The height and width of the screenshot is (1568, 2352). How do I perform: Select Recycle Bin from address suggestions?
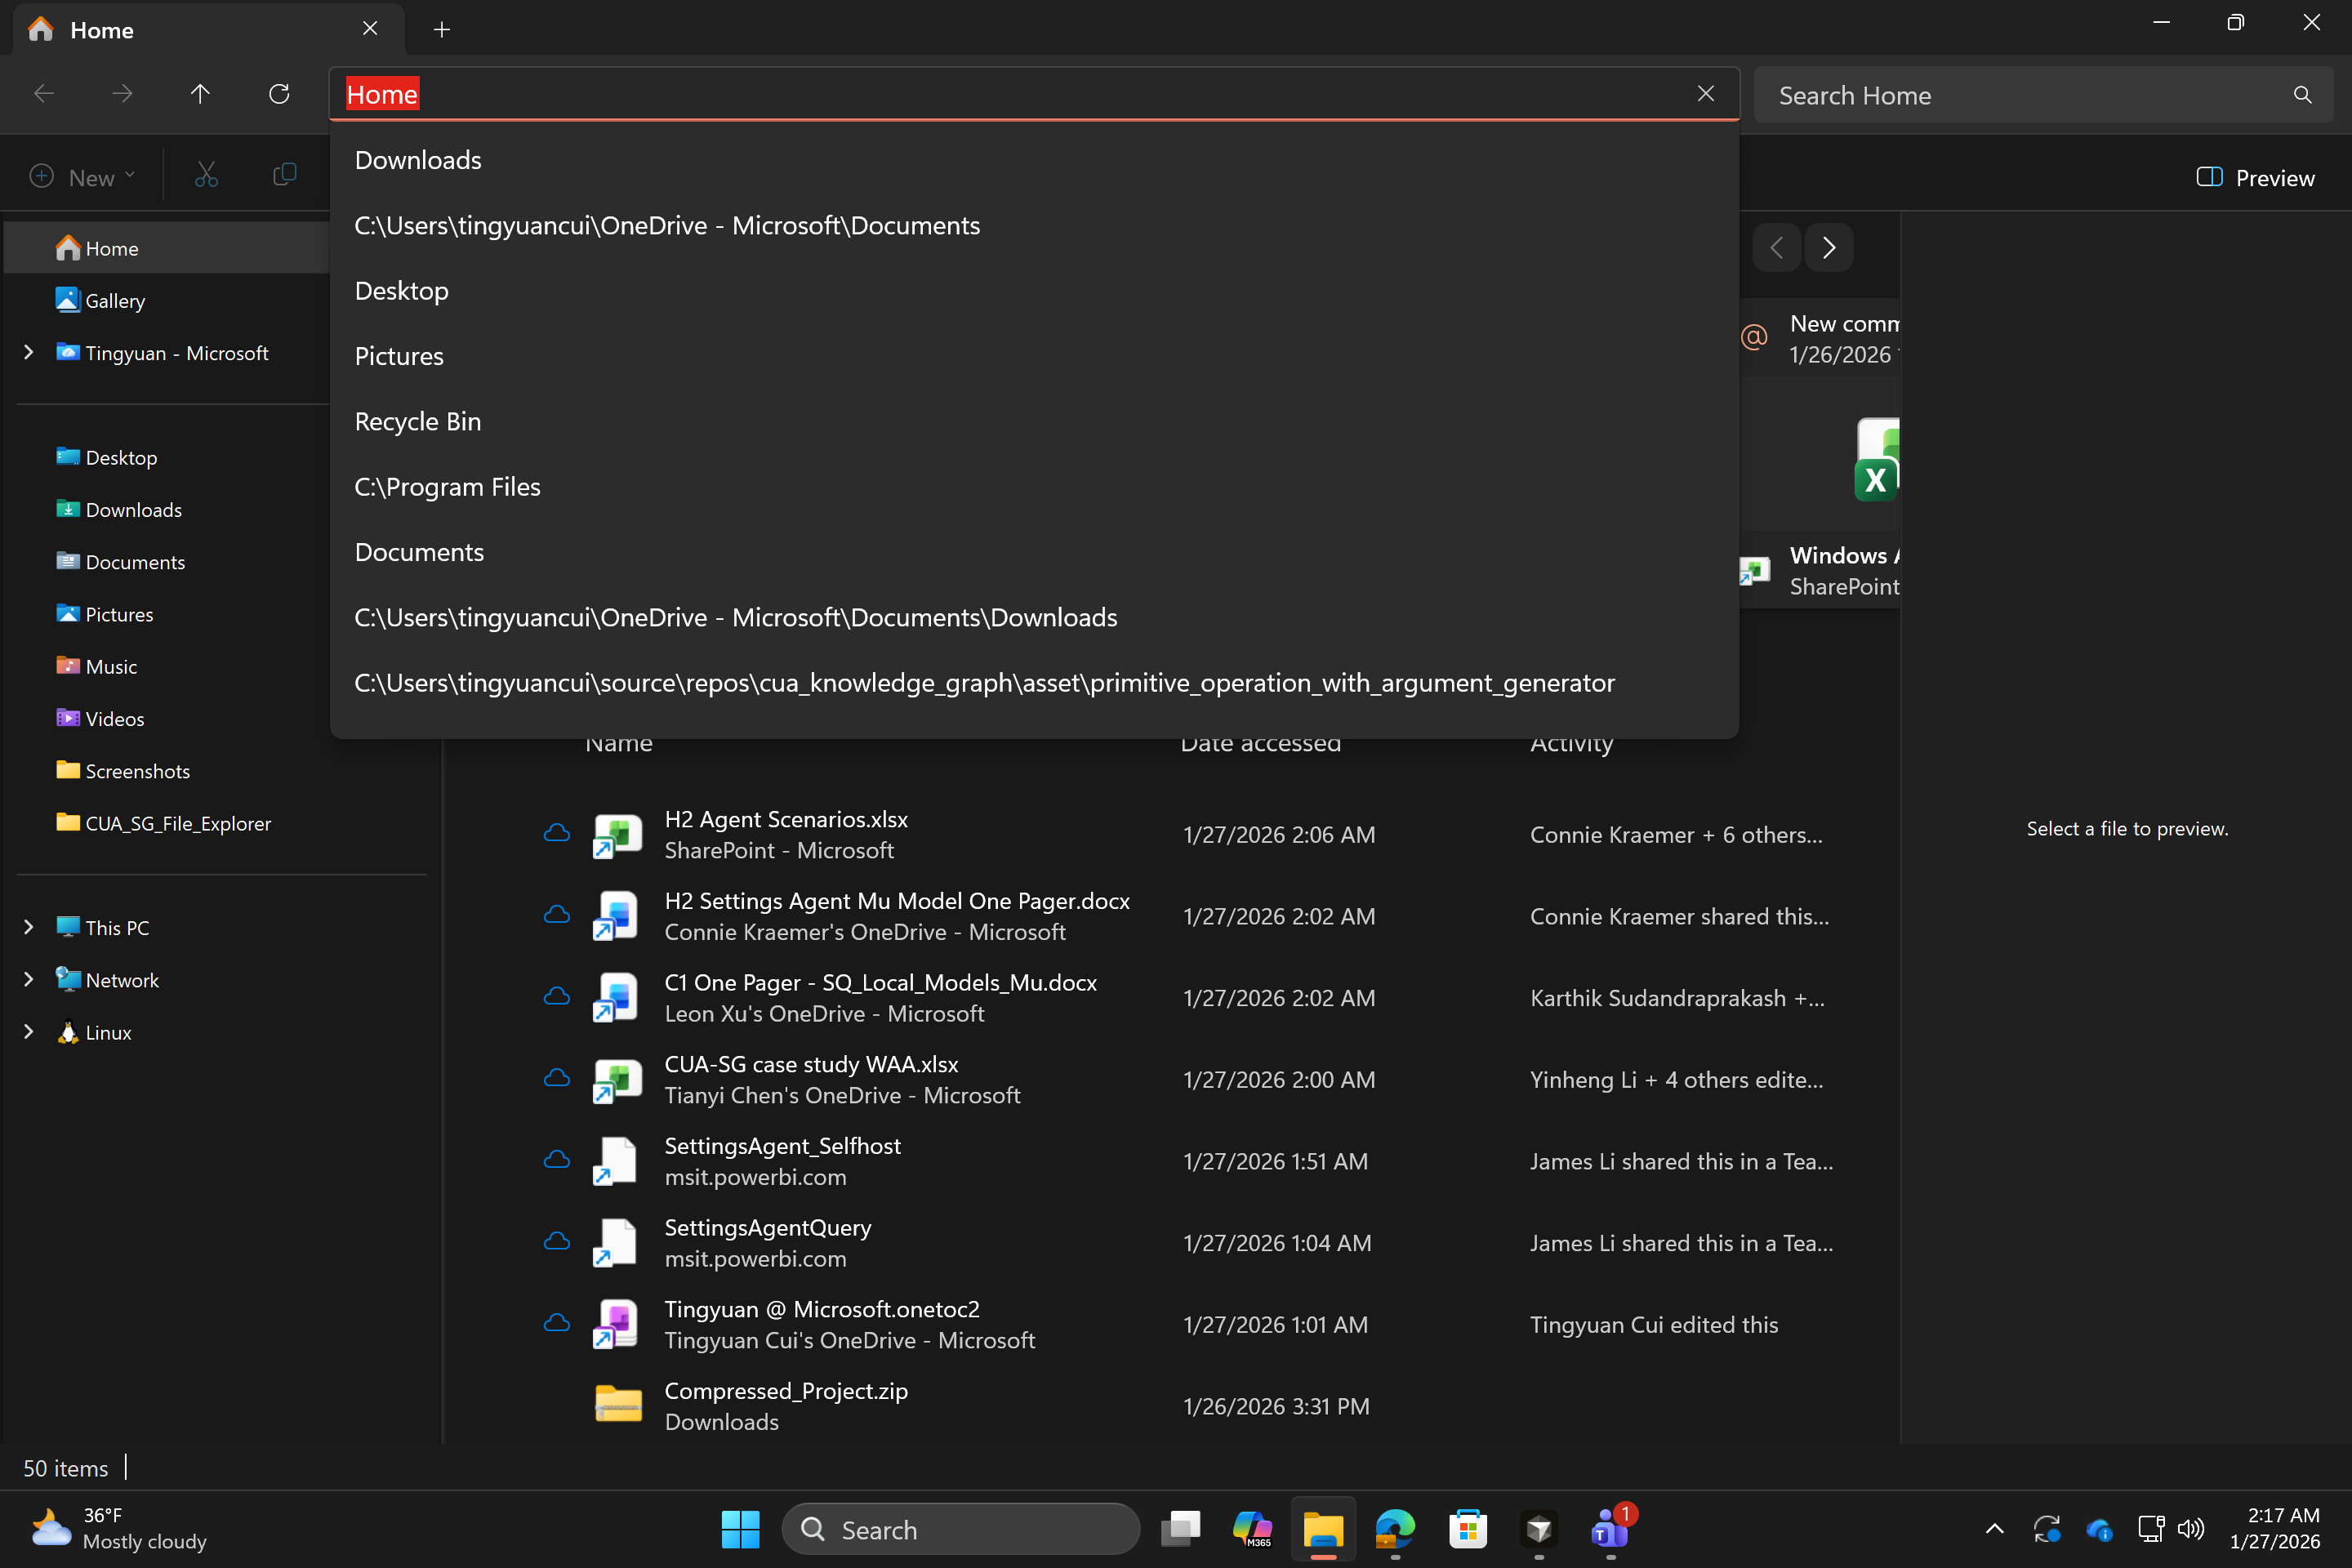(418, 421)
